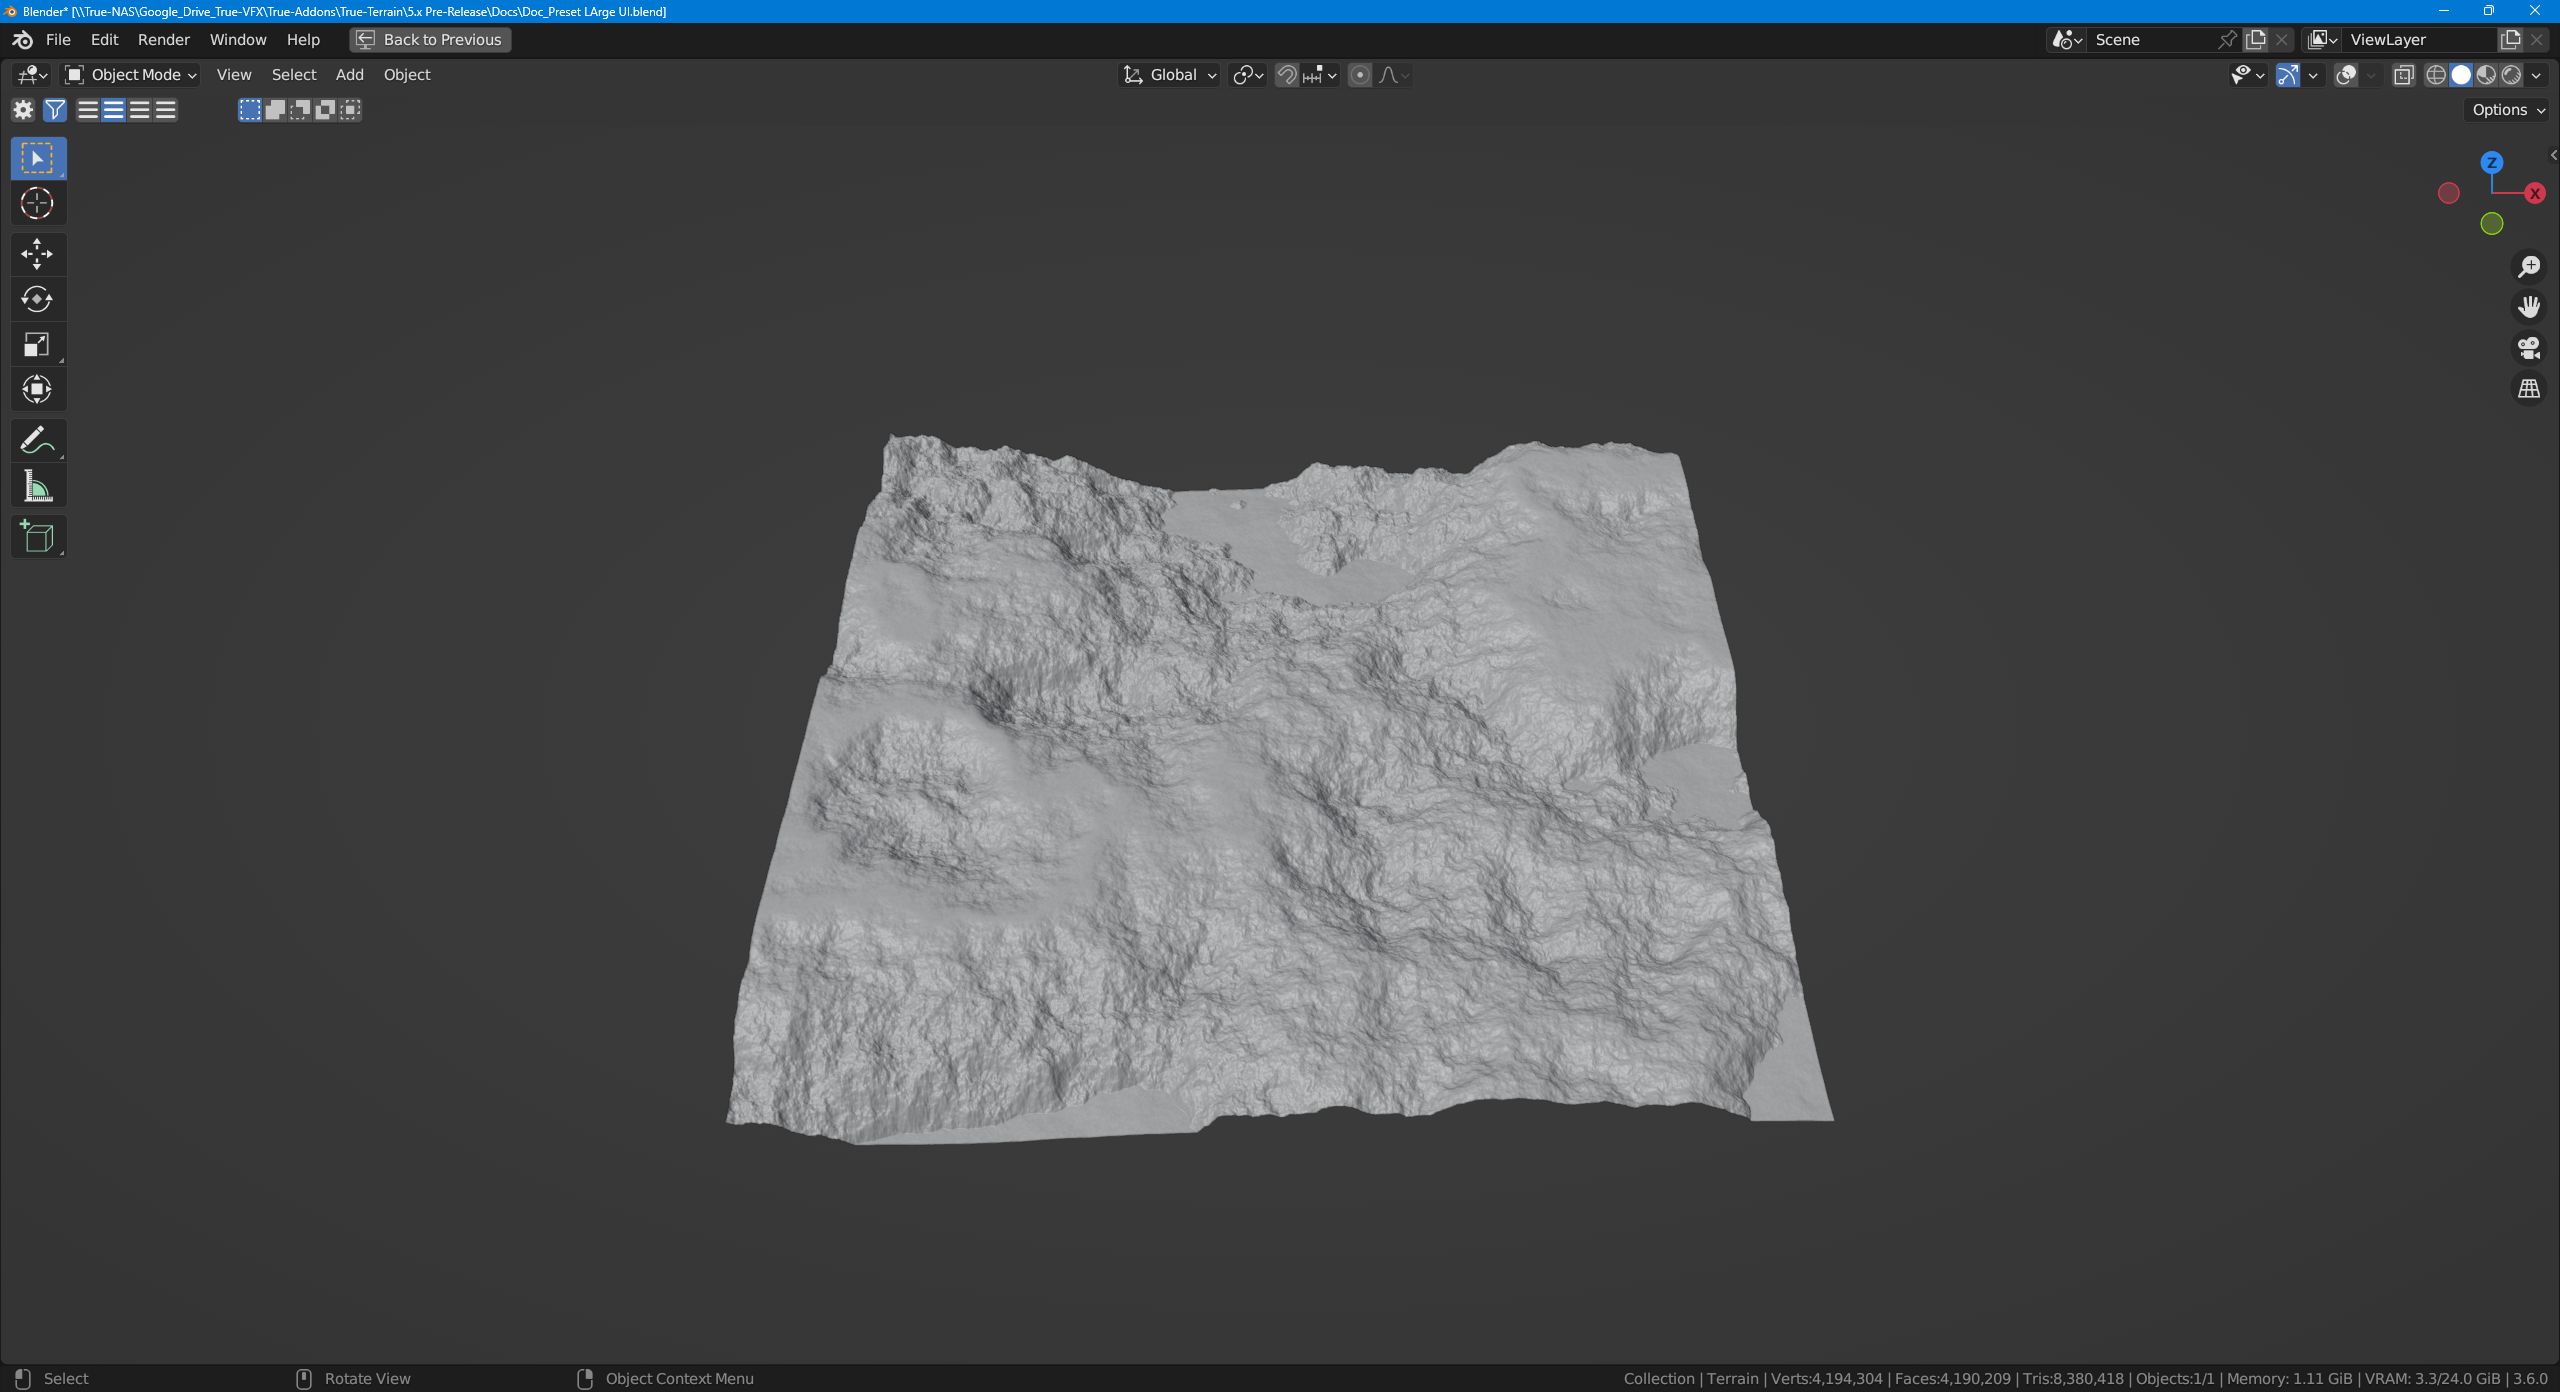Expand the Options dropdown
Viewport: 2560px width, 1392px height.
(2508, 110)
